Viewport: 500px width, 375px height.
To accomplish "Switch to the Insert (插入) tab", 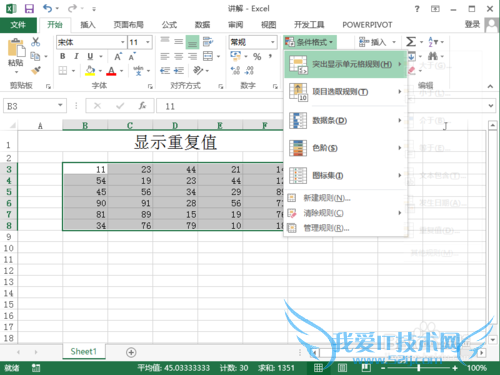I will pyautogui.click(x=88, y=25).
